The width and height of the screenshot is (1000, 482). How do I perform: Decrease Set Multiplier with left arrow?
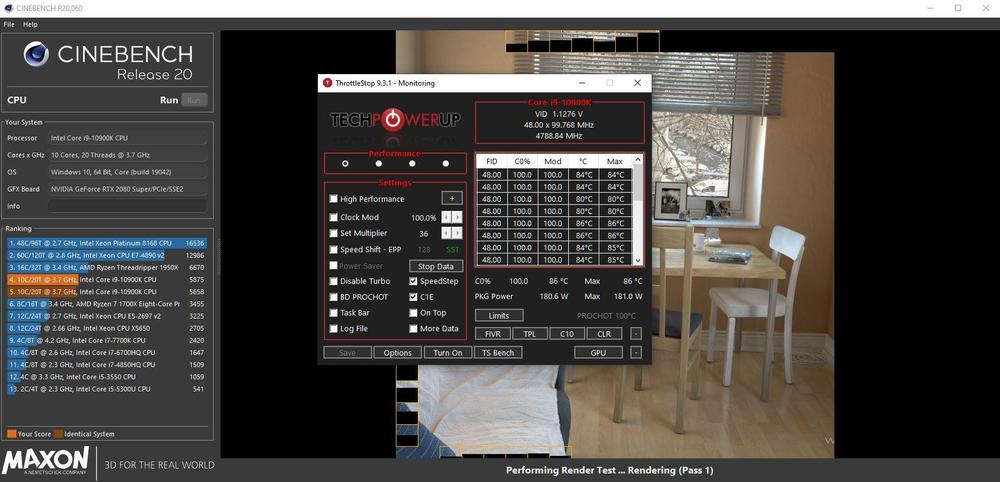[447, 233]
